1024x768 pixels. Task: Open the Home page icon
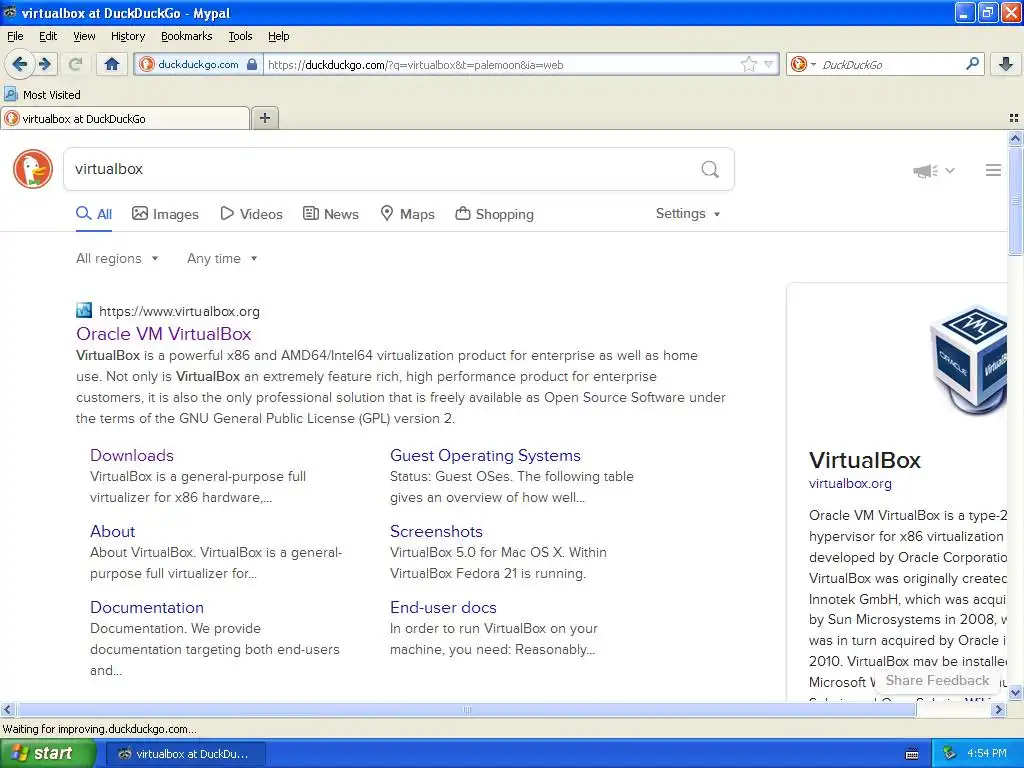[112, 64]
